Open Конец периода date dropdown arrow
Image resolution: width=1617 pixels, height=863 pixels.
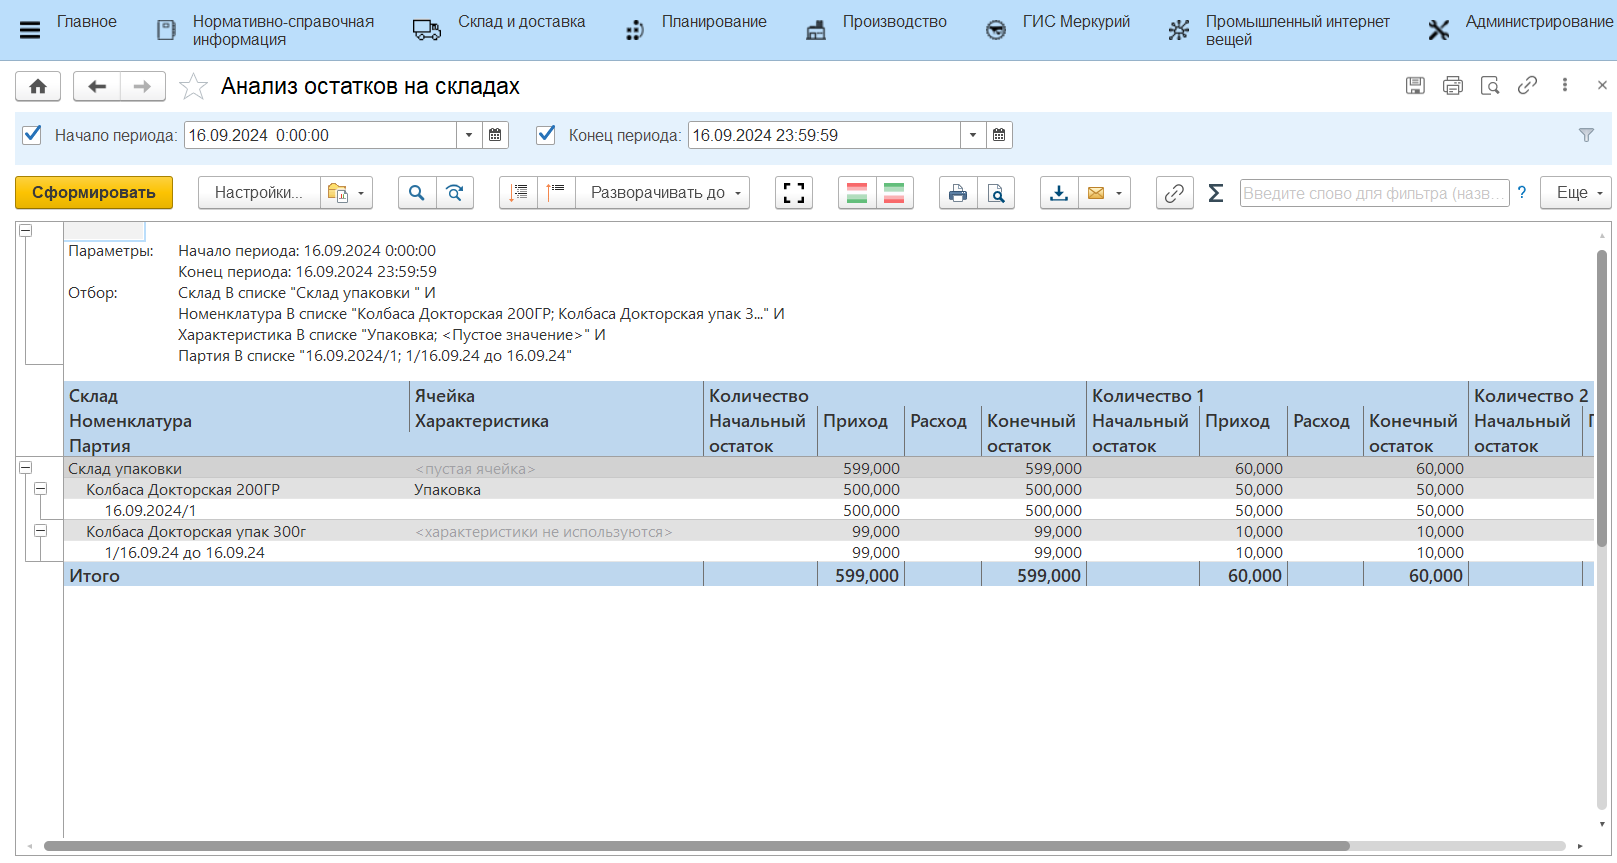(x=973, y=135)
